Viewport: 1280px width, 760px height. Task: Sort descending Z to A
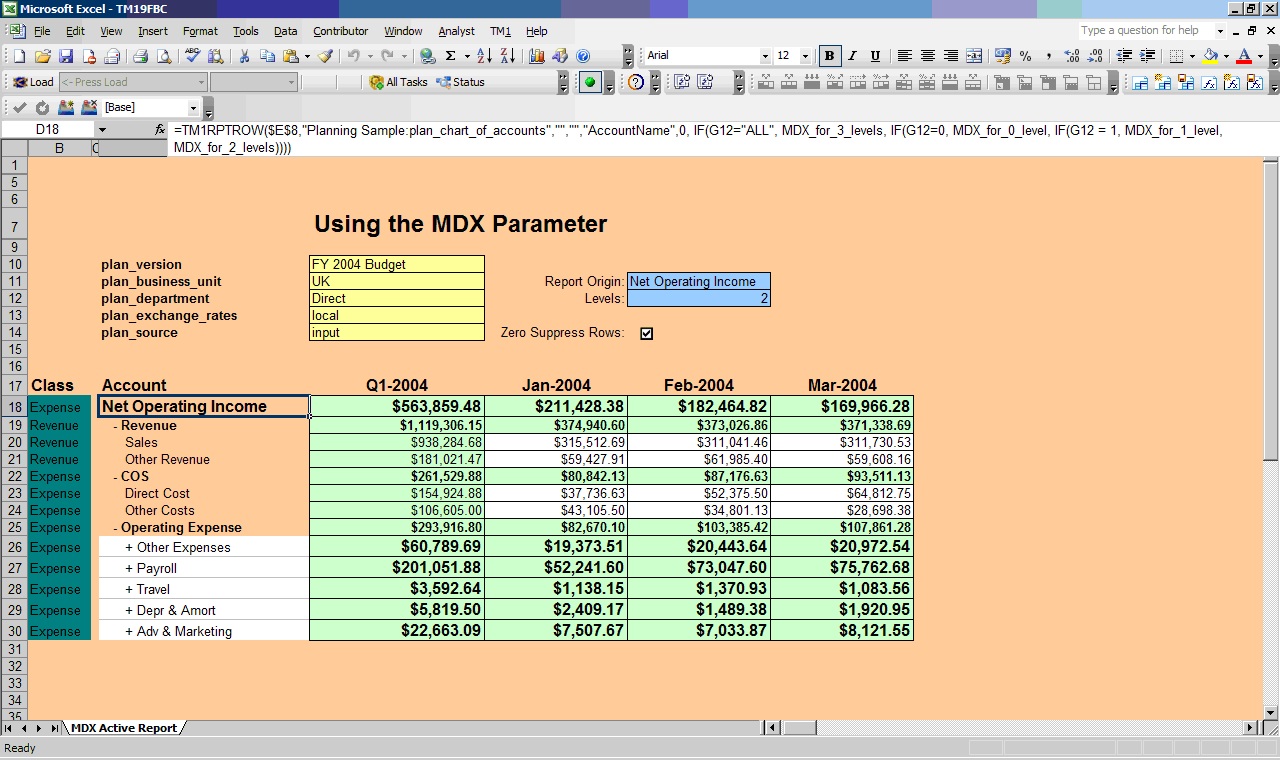(507, 56)
